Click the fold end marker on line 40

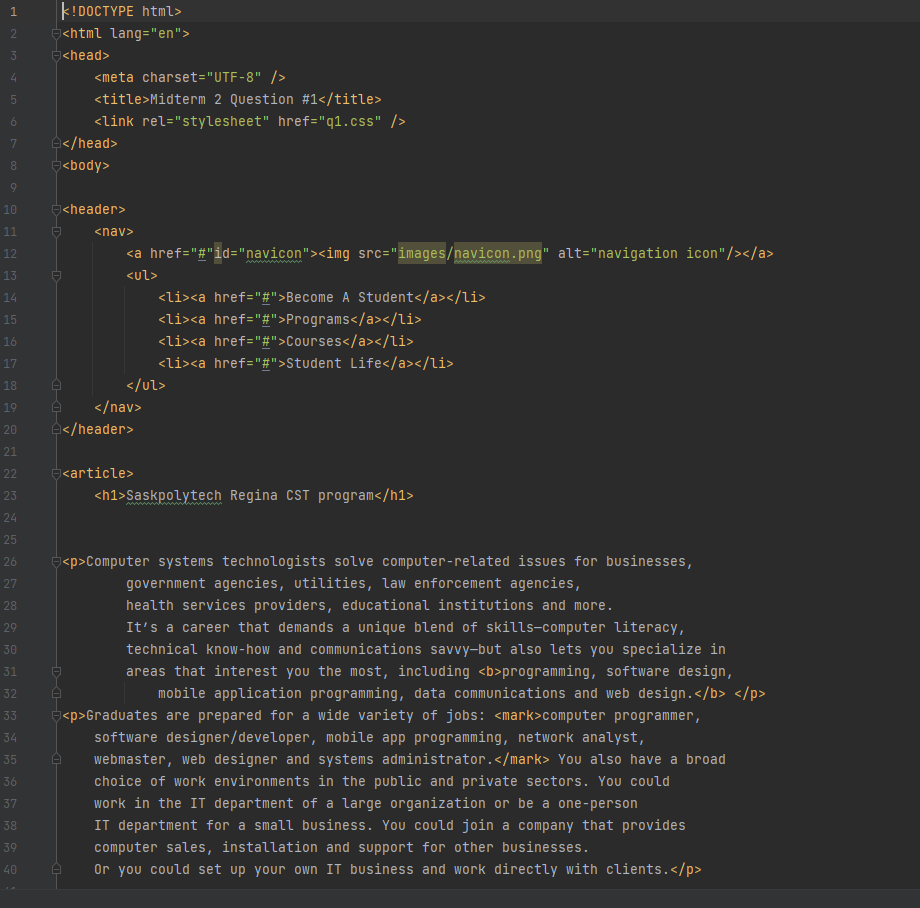(56, 870)
